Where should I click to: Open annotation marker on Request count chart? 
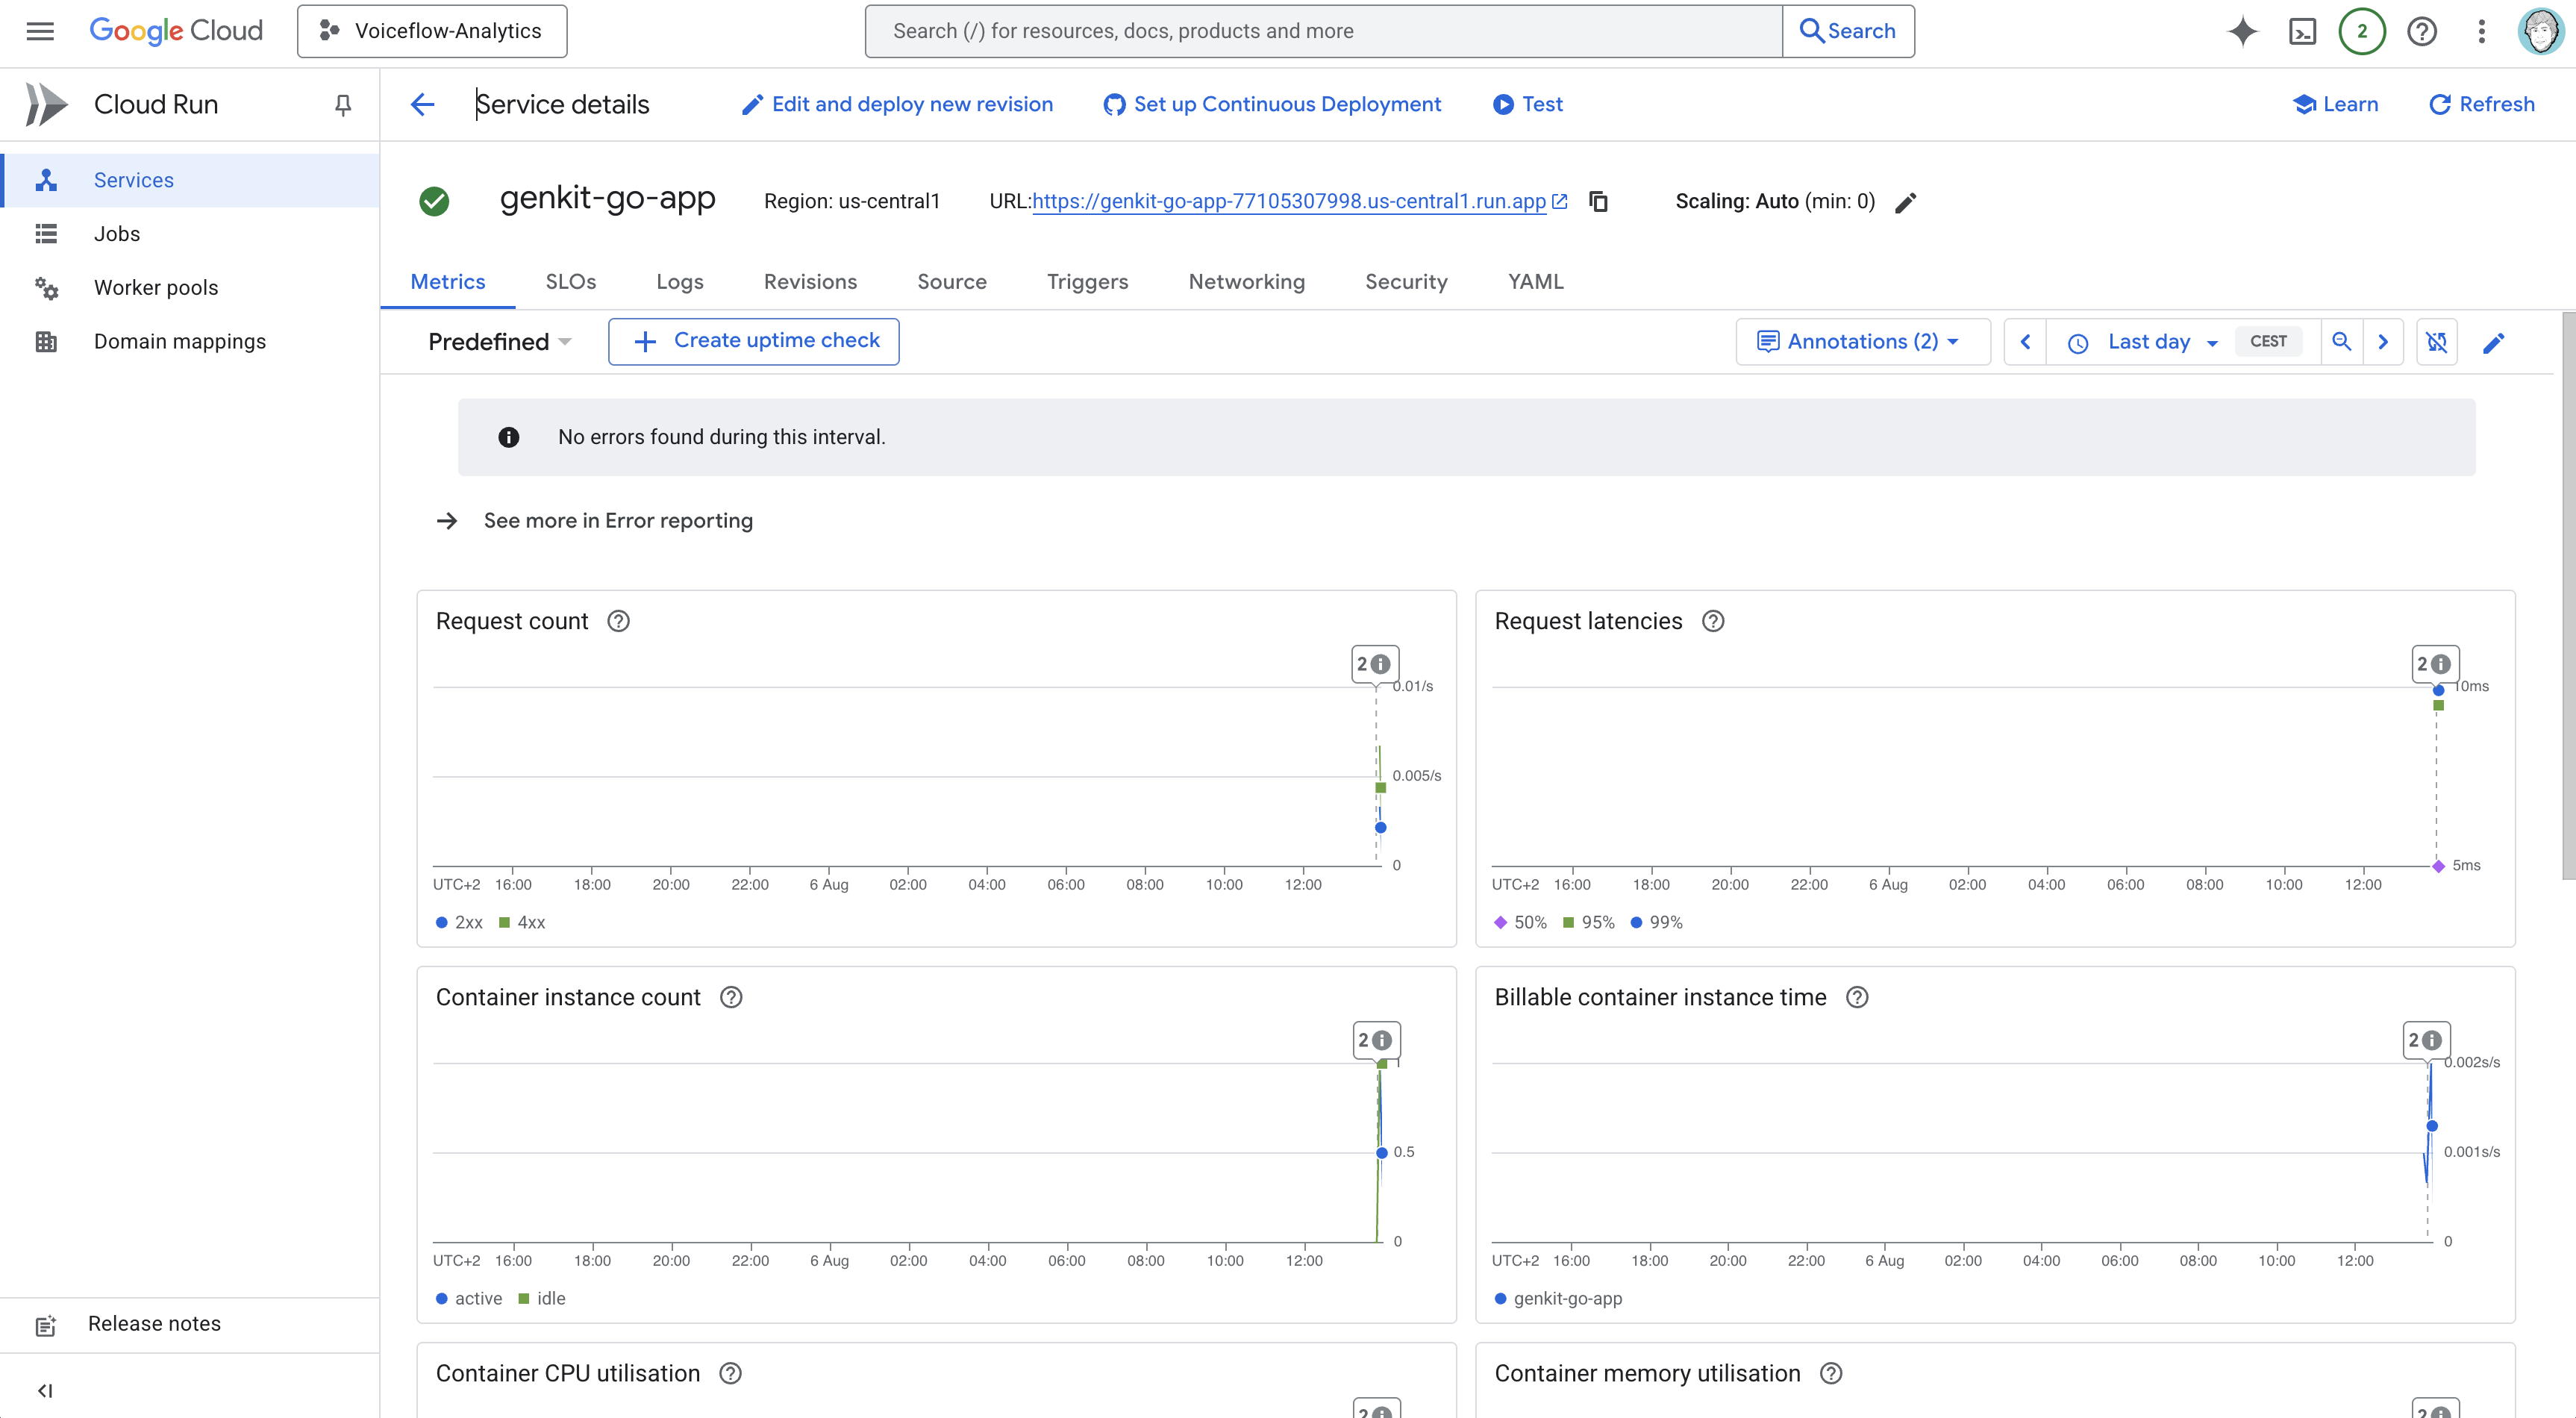click(x=1375, y=664)
